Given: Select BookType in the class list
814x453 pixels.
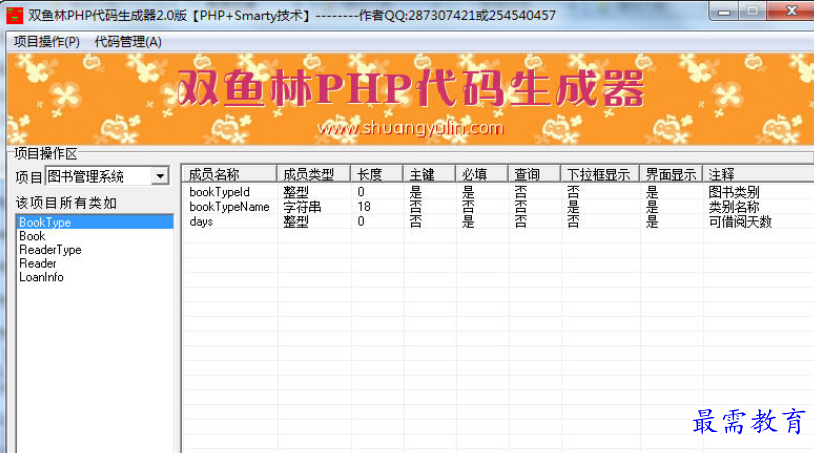Looking at the screenshot, I should pyautogui.click(x=94, y=222).
